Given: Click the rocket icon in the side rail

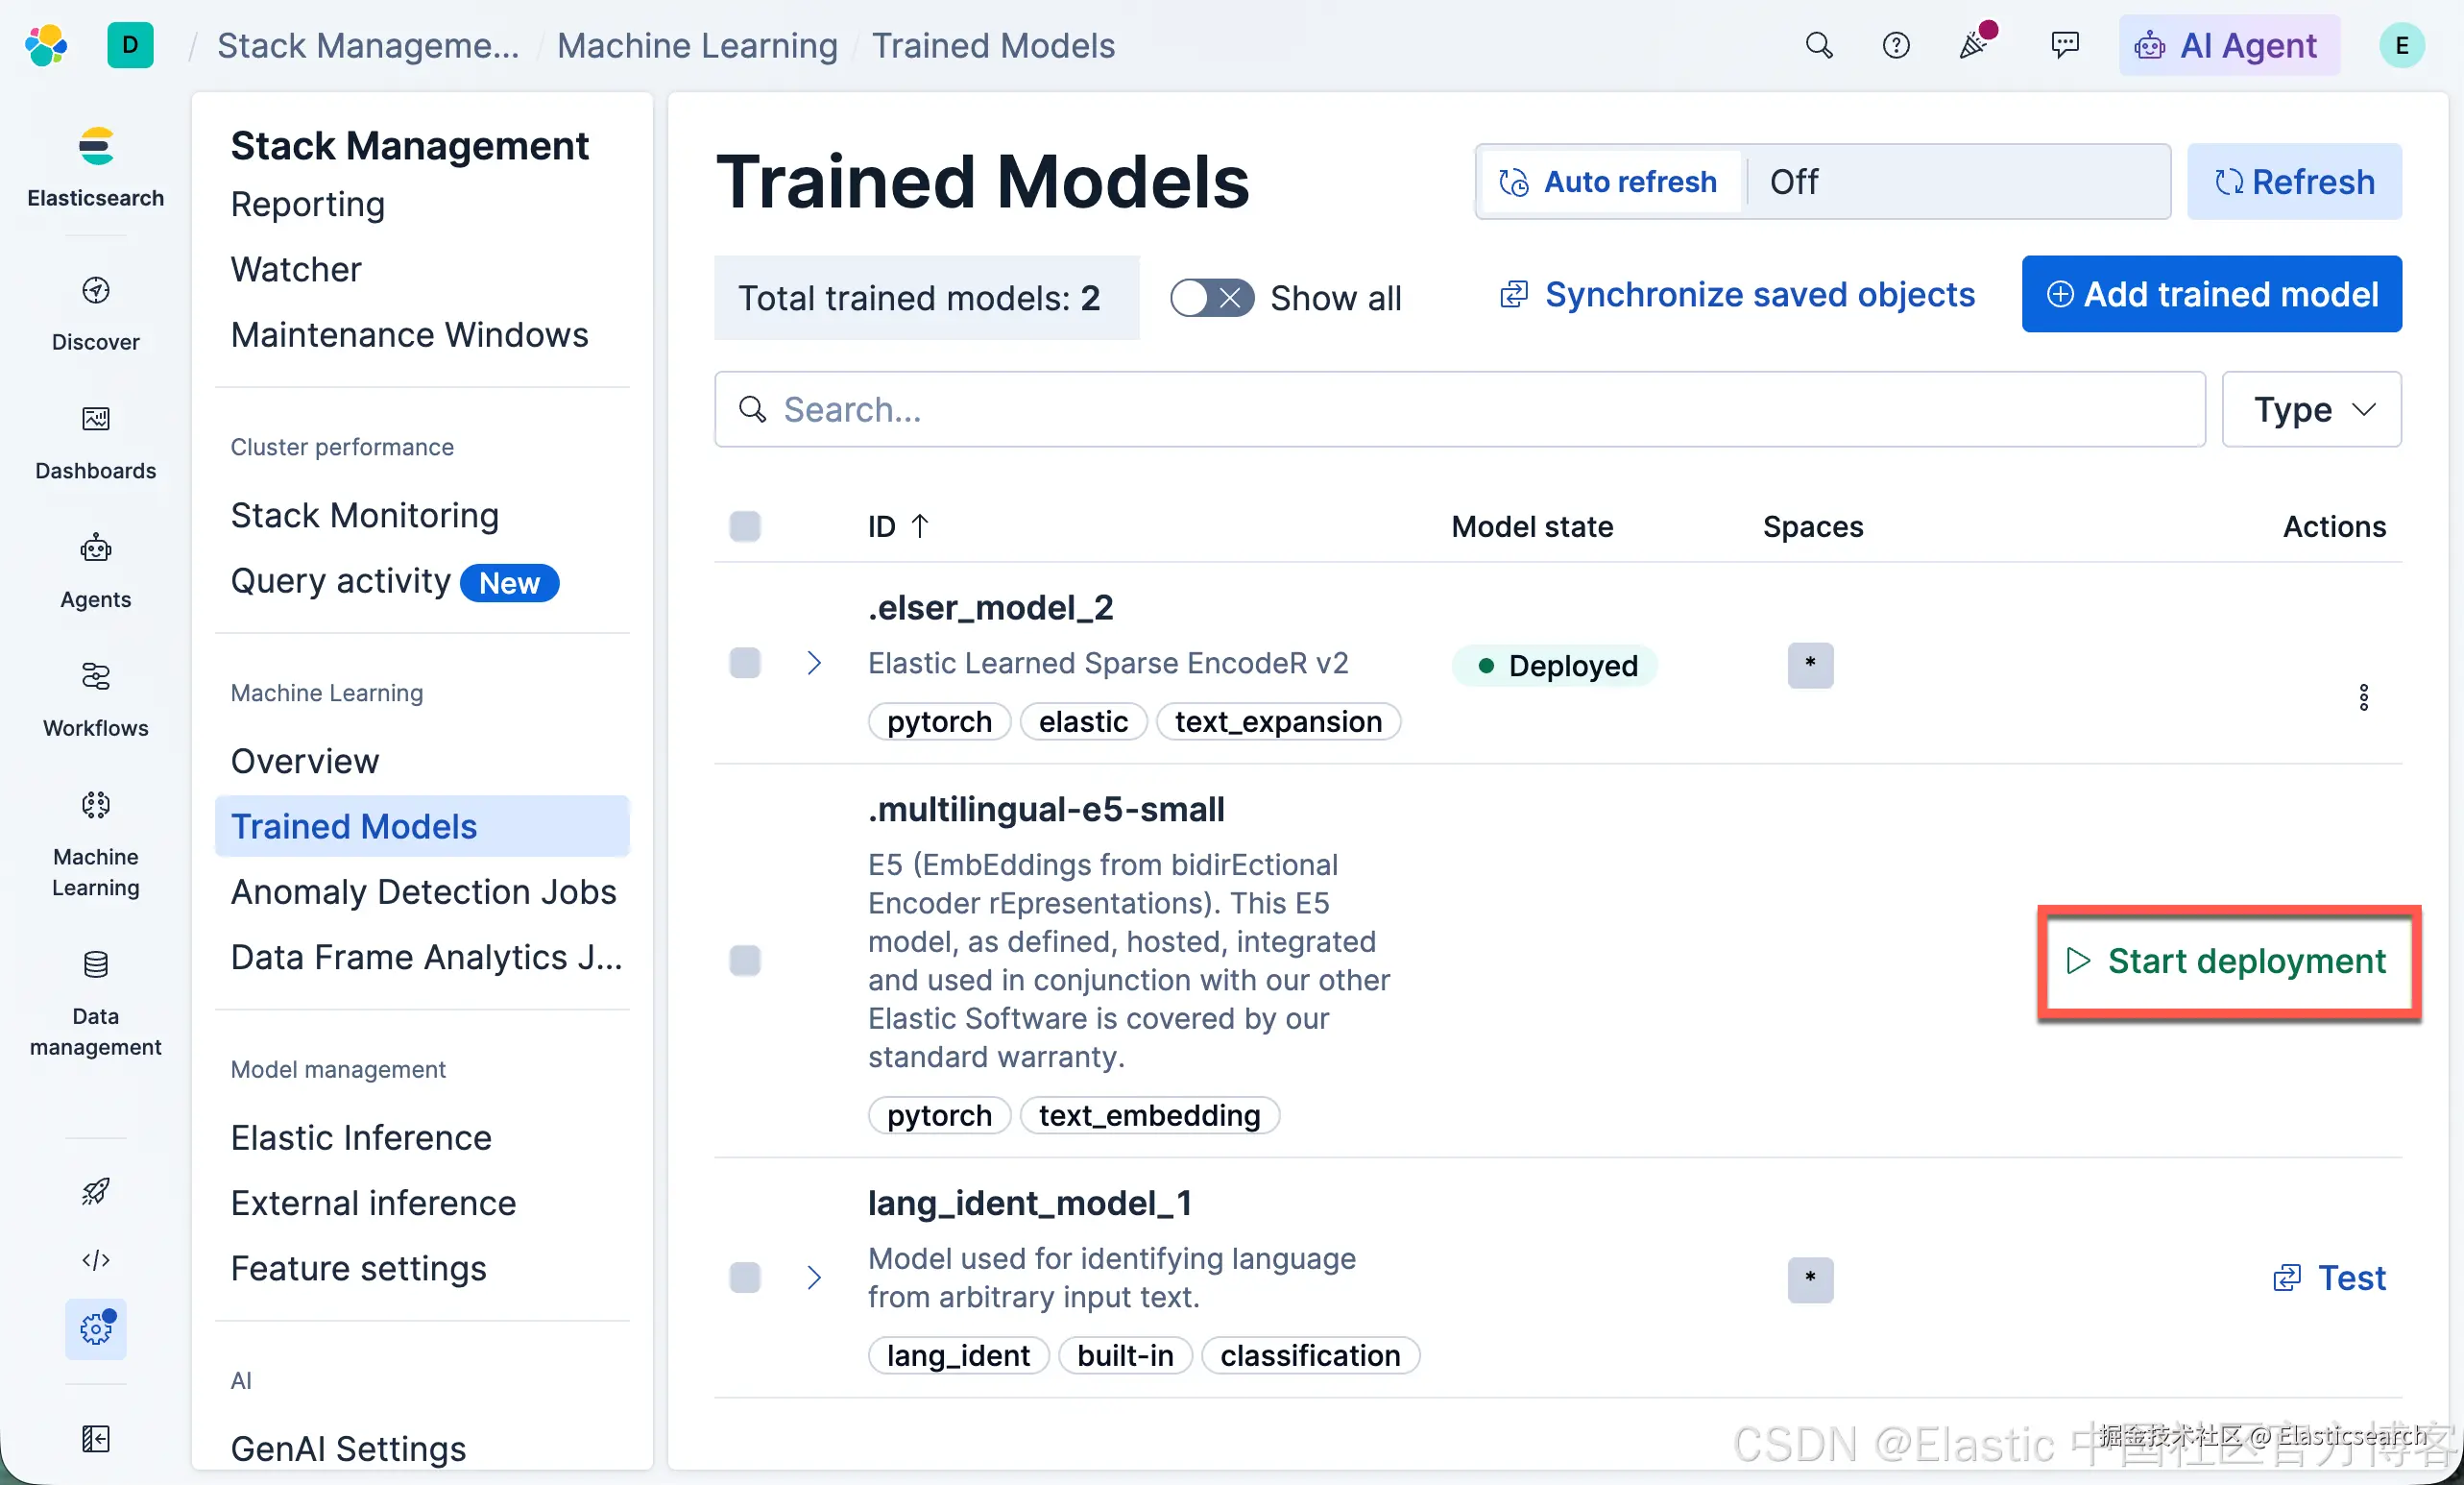Looking at the screenshot, I should coord(96,1190).
